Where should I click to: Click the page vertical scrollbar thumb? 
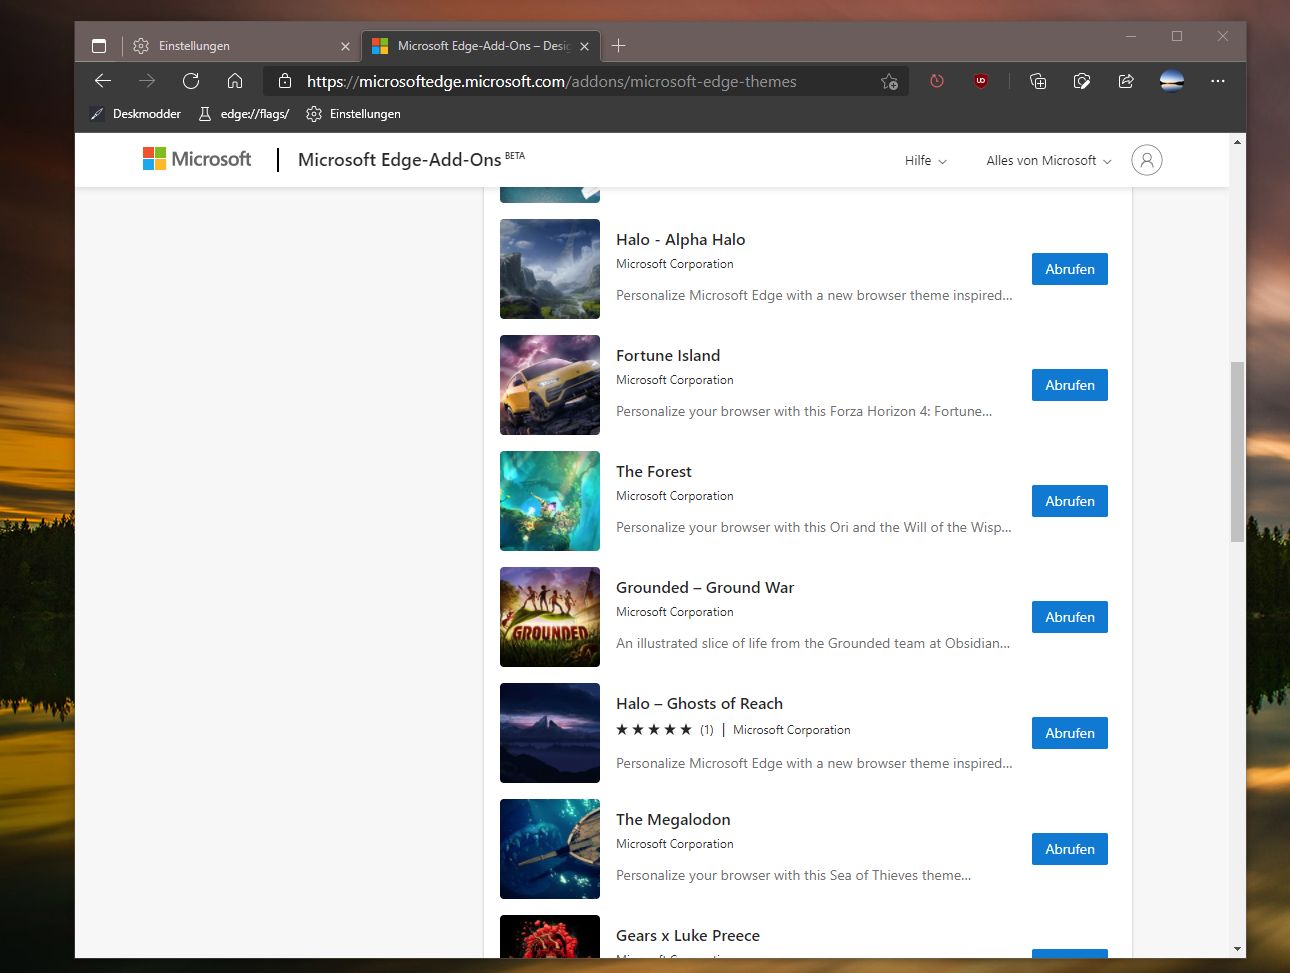click(x=1238, y=452)
